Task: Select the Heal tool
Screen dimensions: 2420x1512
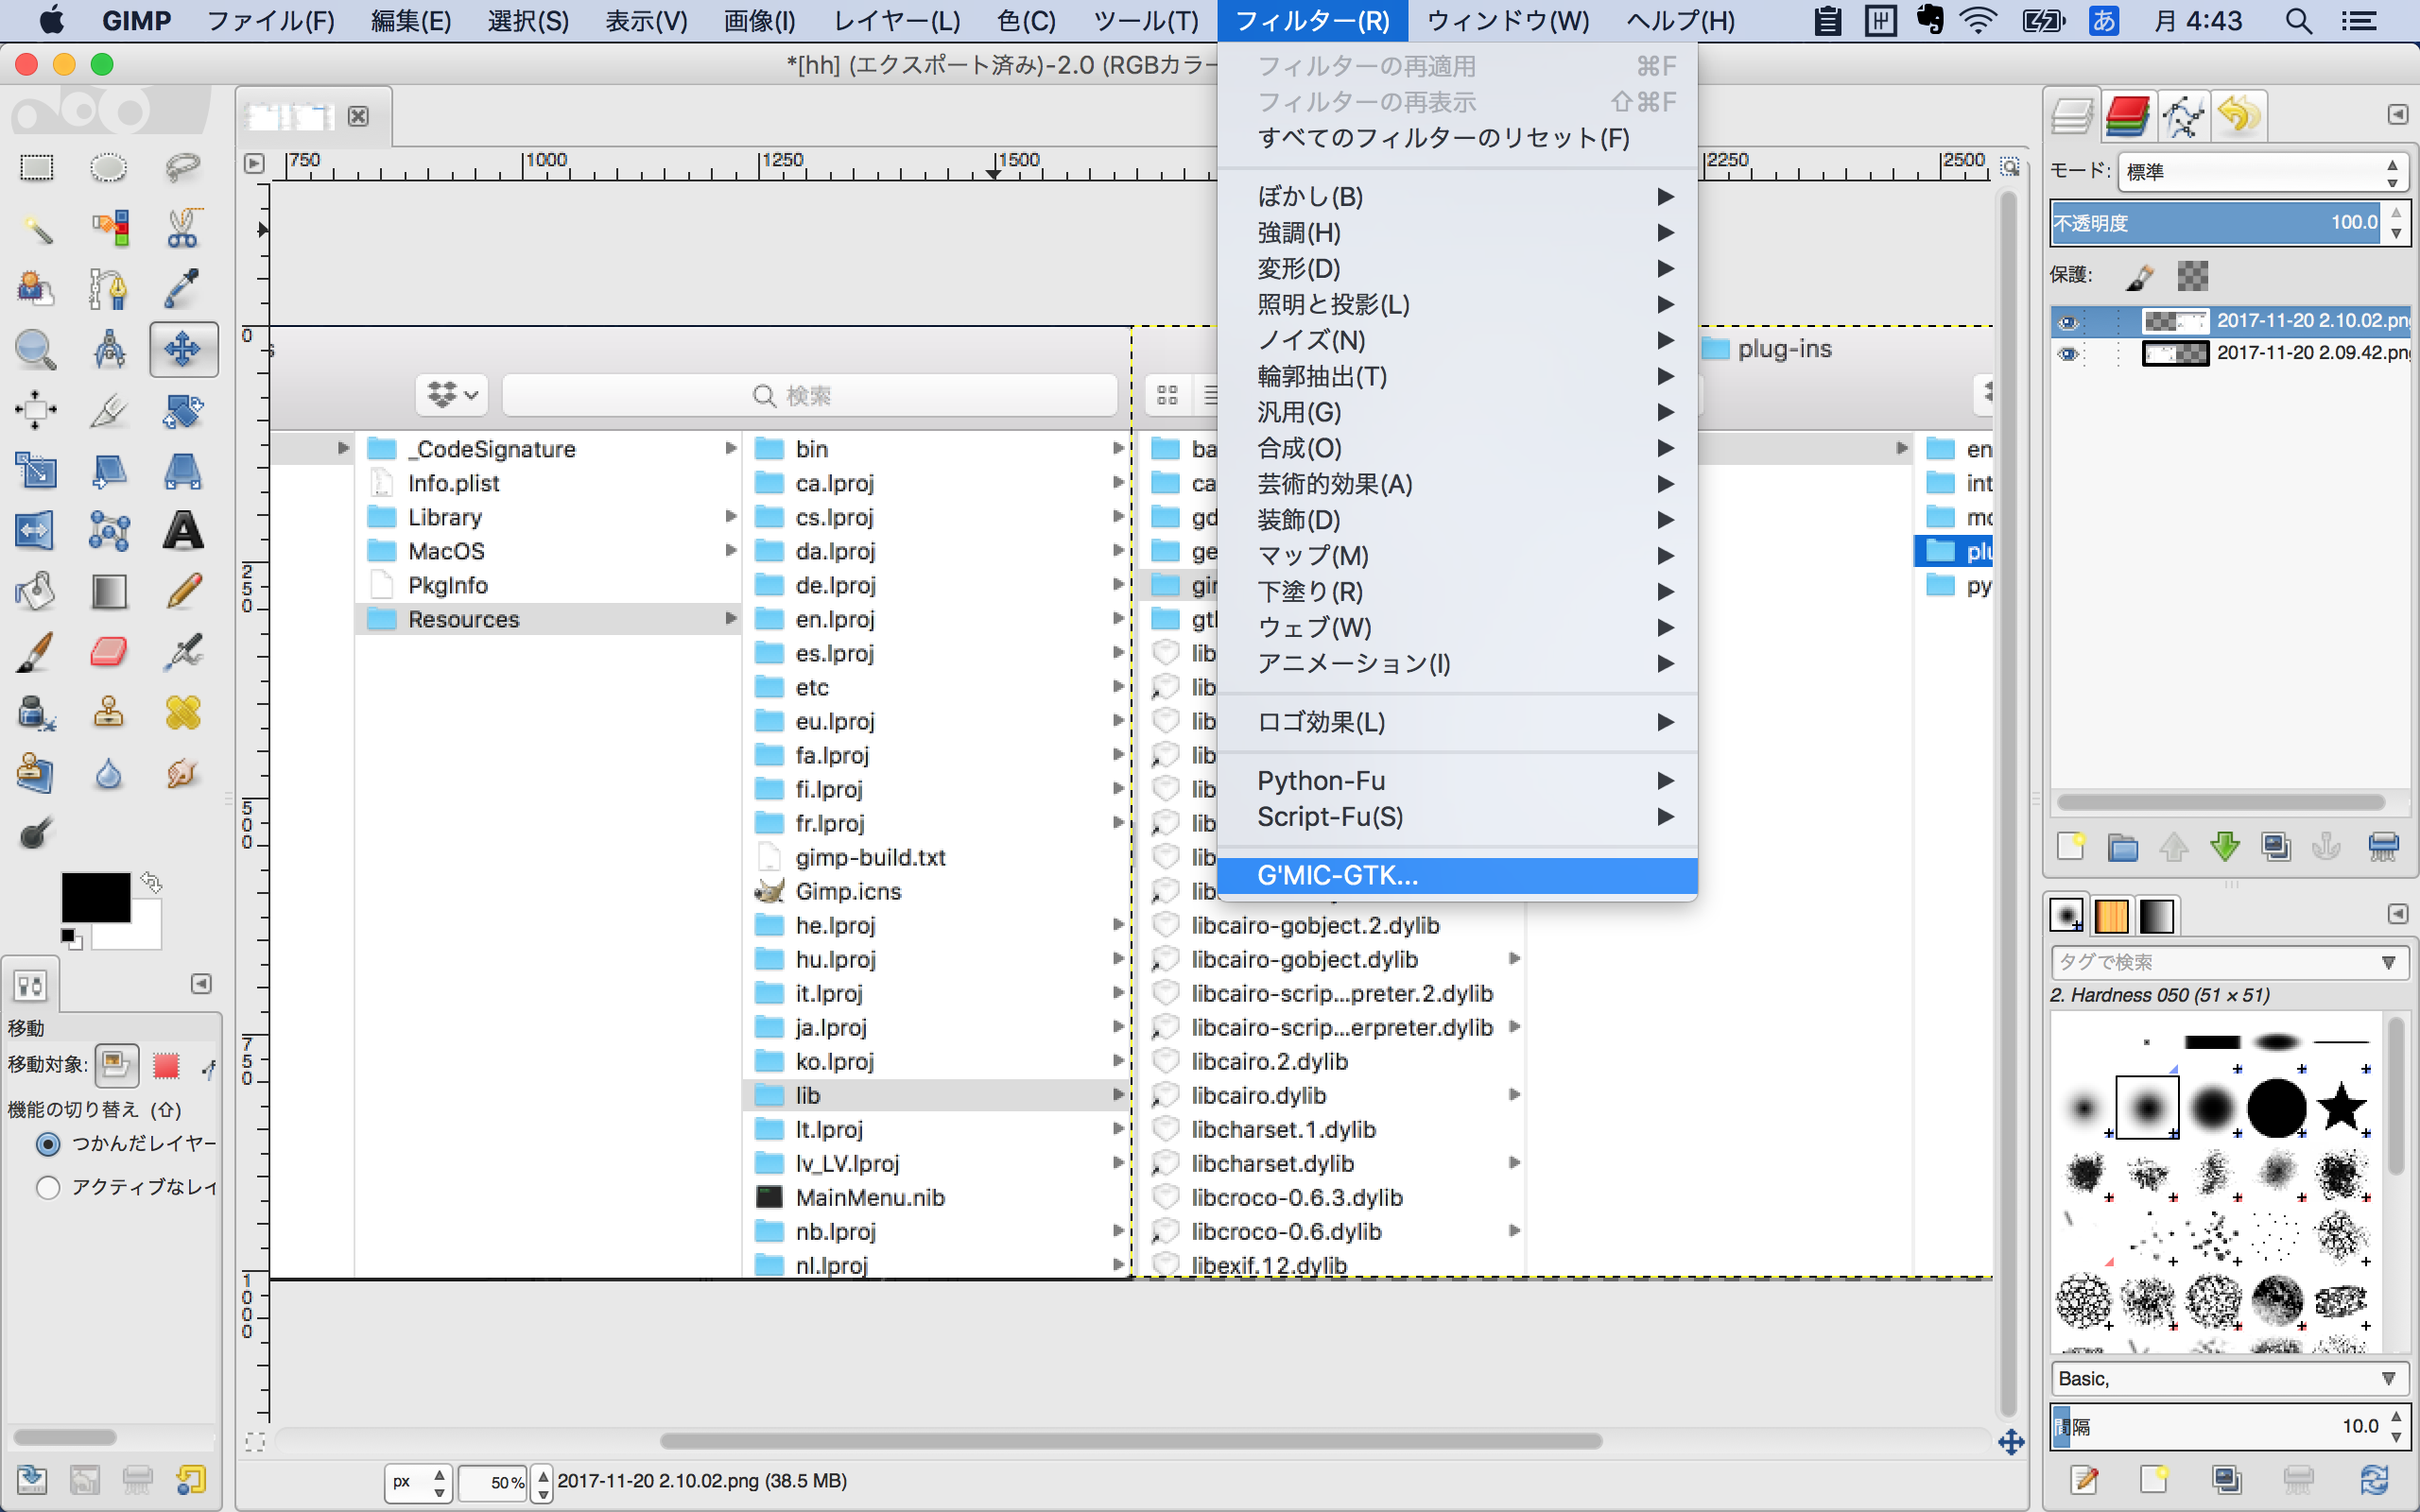Action: [x=183, y=712]
